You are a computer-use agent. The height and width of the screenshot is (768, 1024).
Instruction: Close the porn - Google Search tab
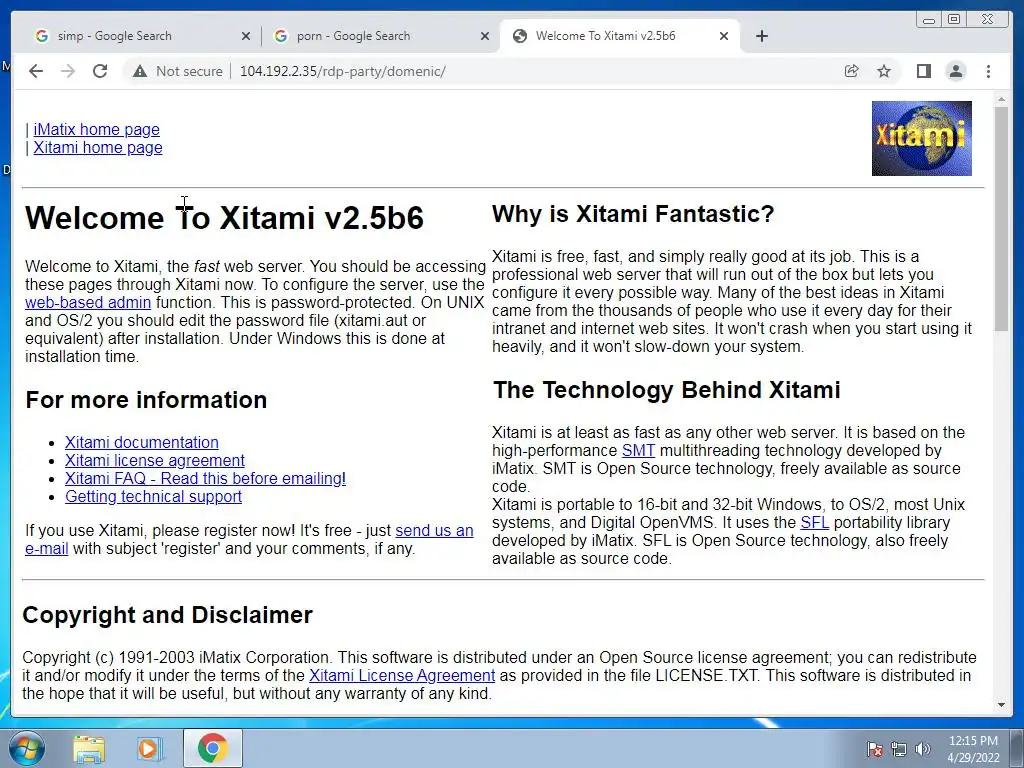(485, 36)
